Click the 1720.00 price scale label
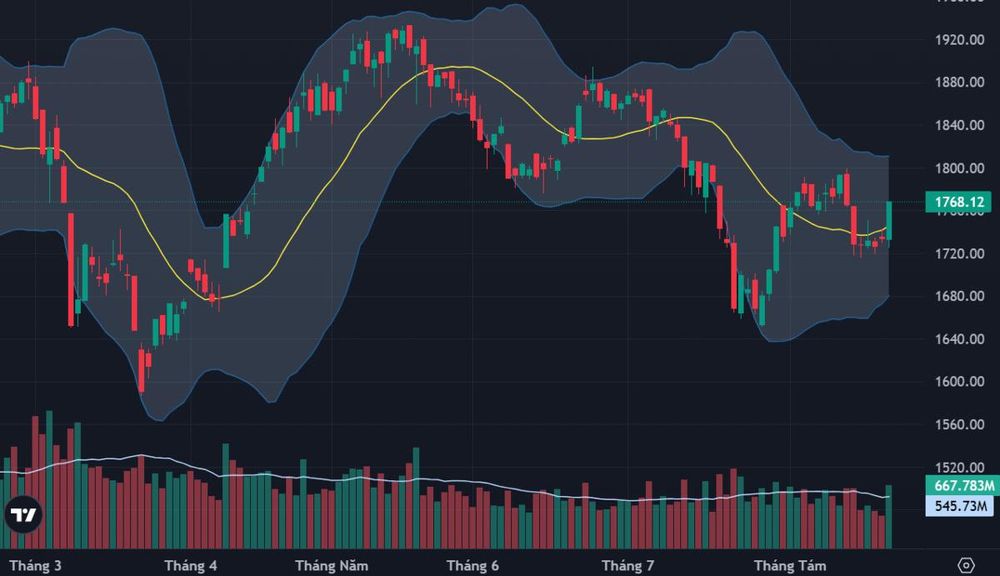This screenshot has width=1000, height=576. tap(960, 254)
